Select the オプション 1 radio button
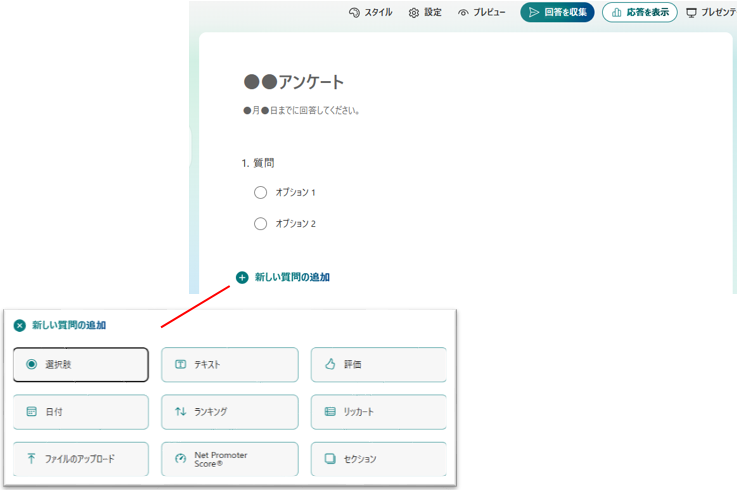Viewport: 737px width, 490px height. click(261, 192)
